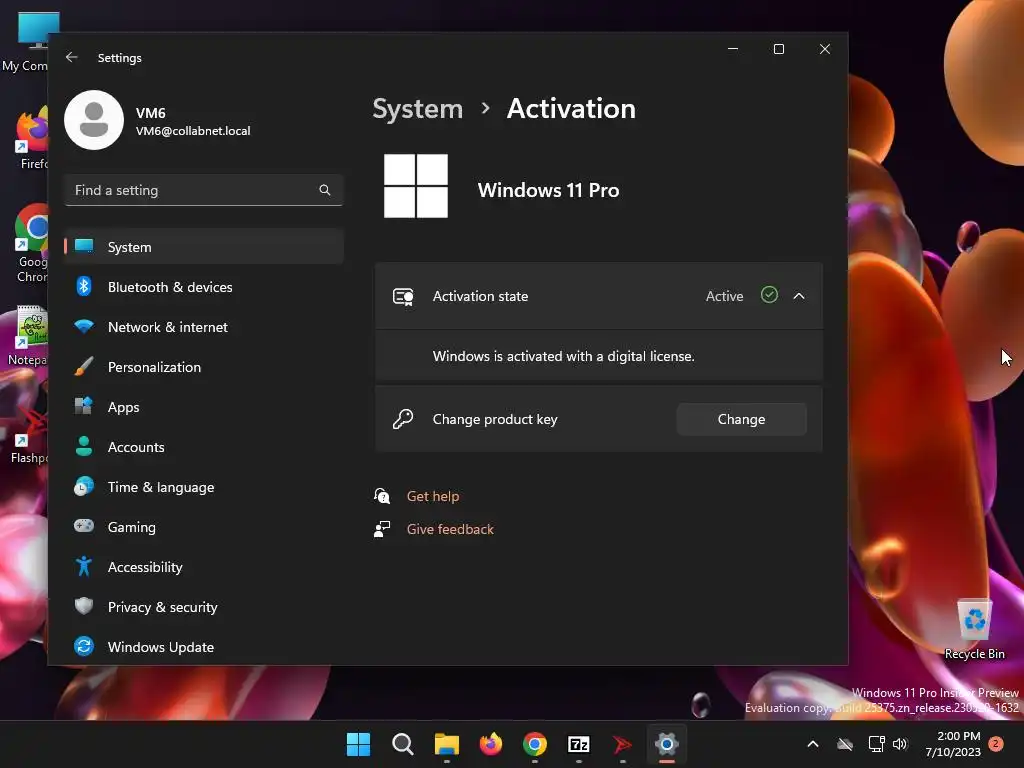Open Personalization settings

(204, 367)
